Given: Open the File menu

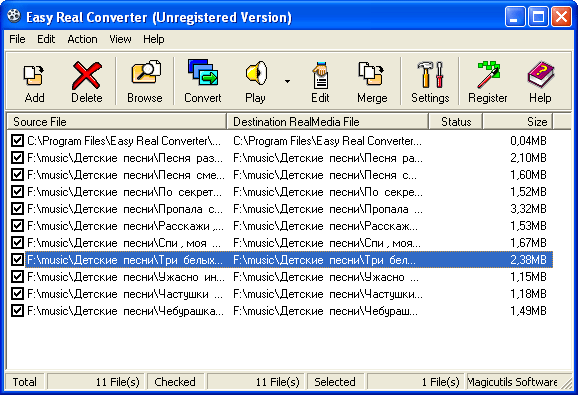Looking at the screenshot, I should pyautogui.click(x=17, y=39).
